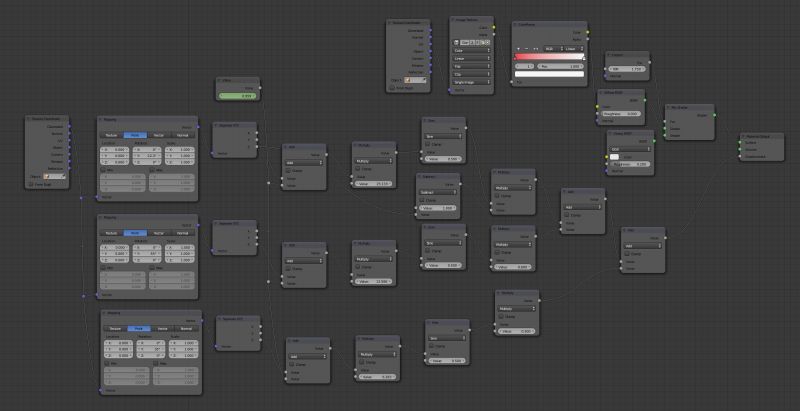Select Texture tab in the uppermost Mapping node

[x=111, y=135]
